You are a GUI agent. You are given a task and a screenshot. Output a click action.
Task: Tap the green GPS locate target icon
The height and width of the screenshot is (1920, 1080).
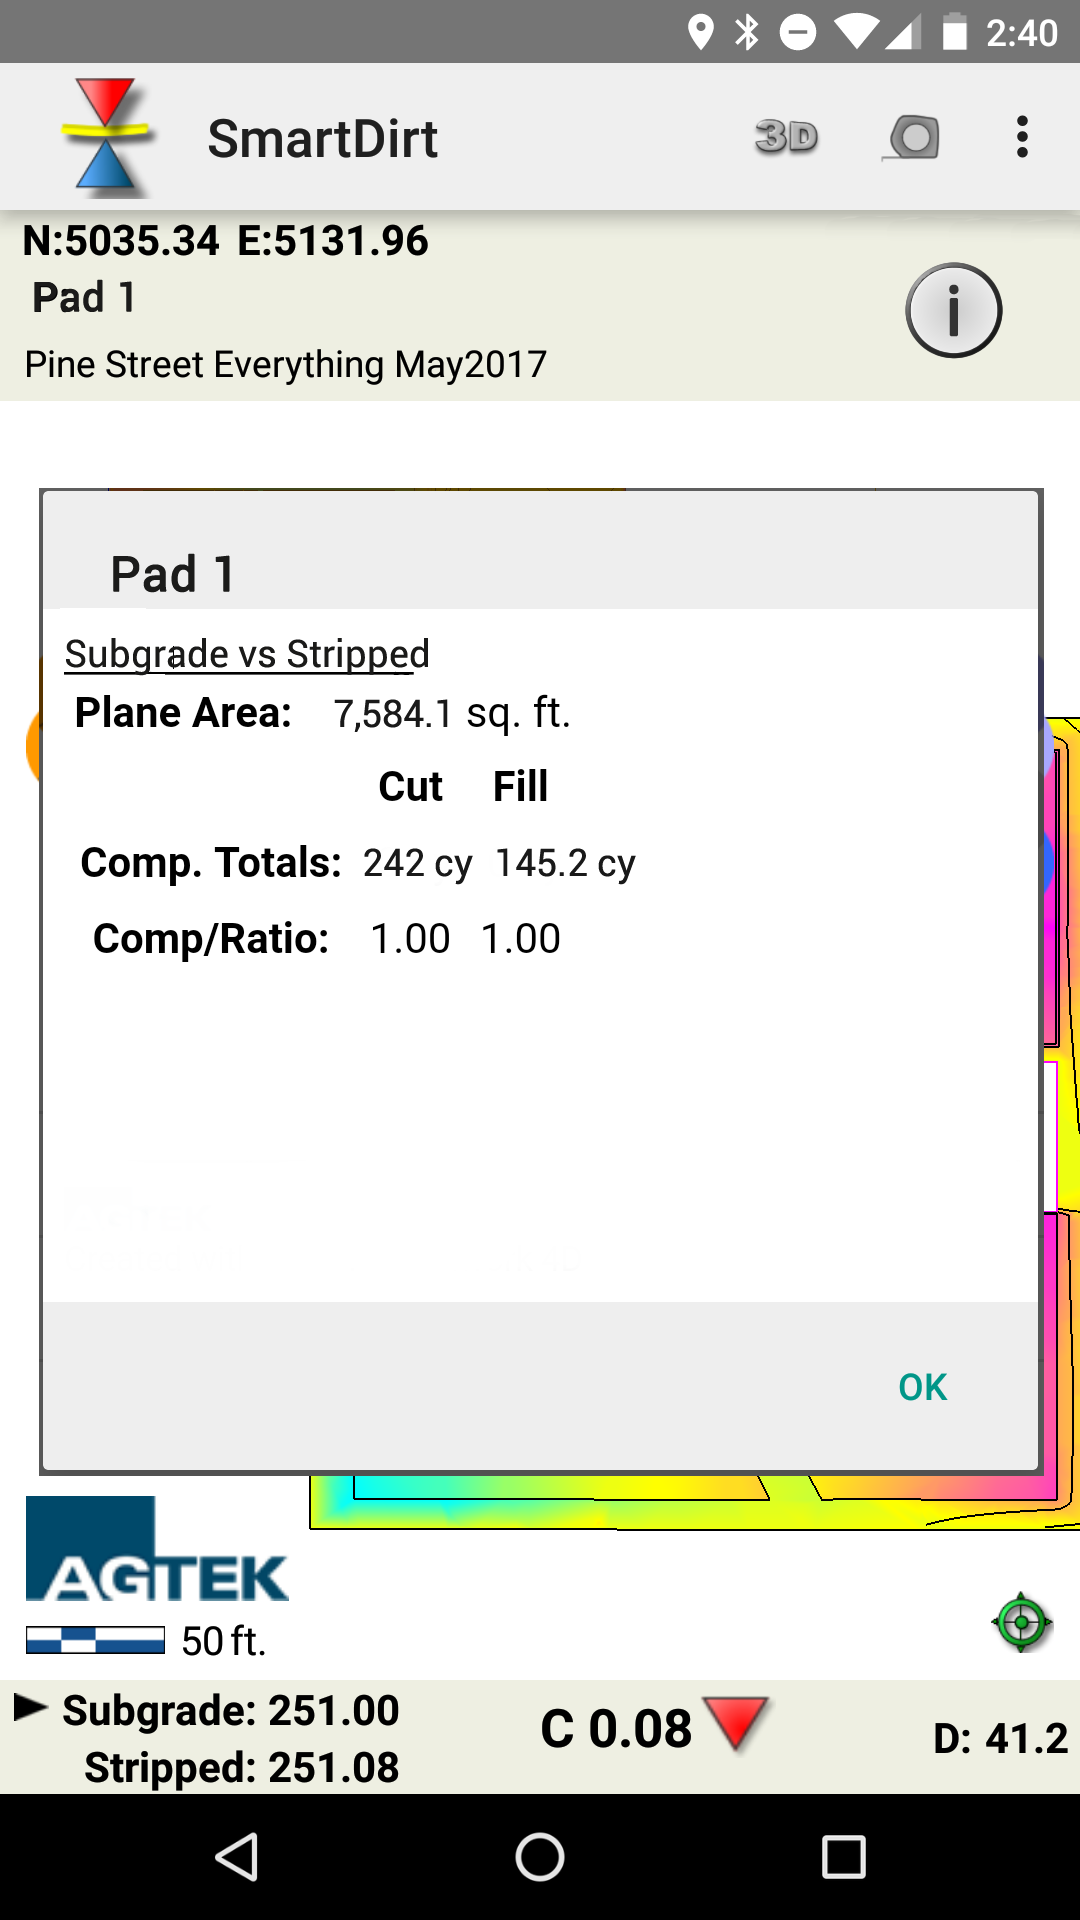coord(1021,1622)
